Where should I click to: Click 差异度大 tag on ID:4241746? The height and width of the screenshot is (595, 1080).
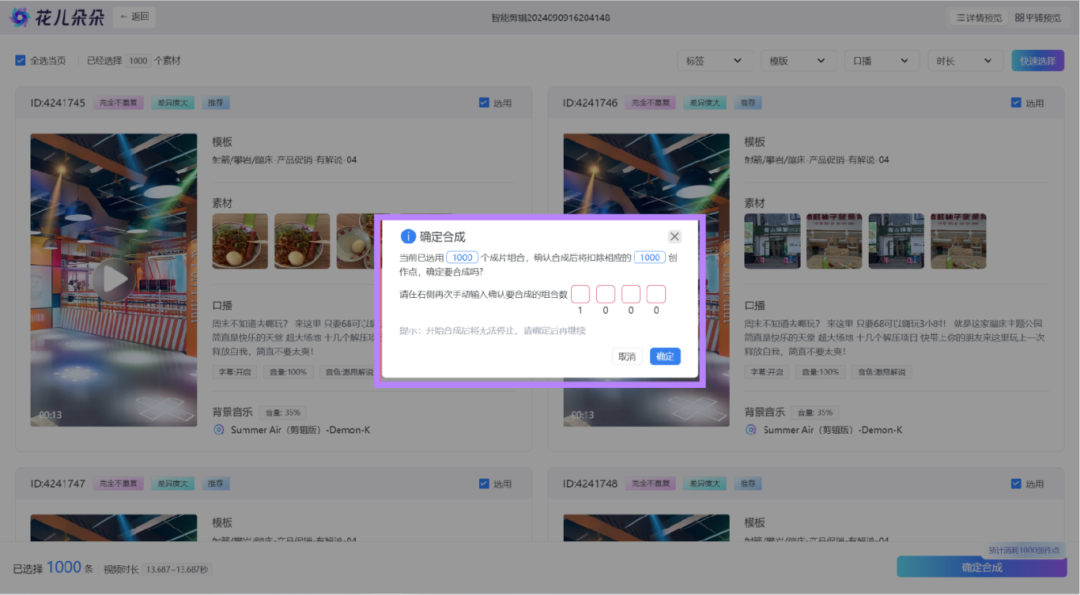(x=705, y=103)
